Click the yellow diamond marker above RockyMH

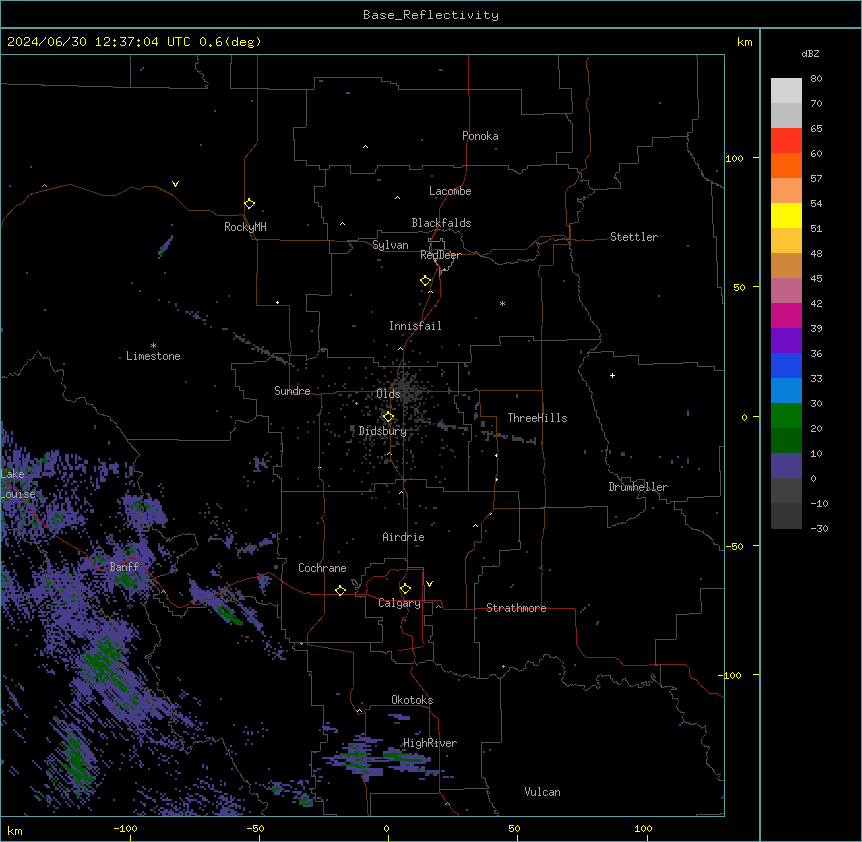tap(250, 204)
